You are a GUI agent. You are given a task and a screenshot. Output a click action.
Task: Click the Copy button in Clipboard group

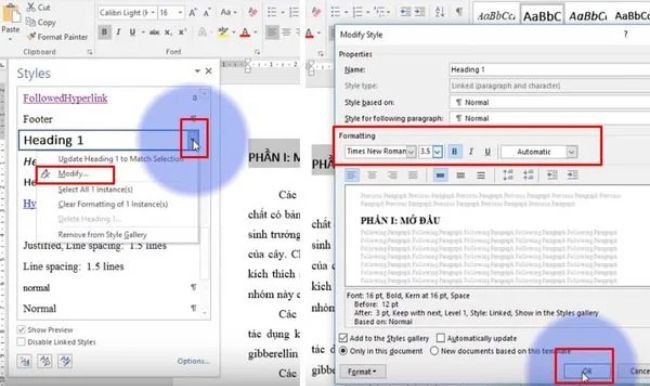click(x=41, y=22)
